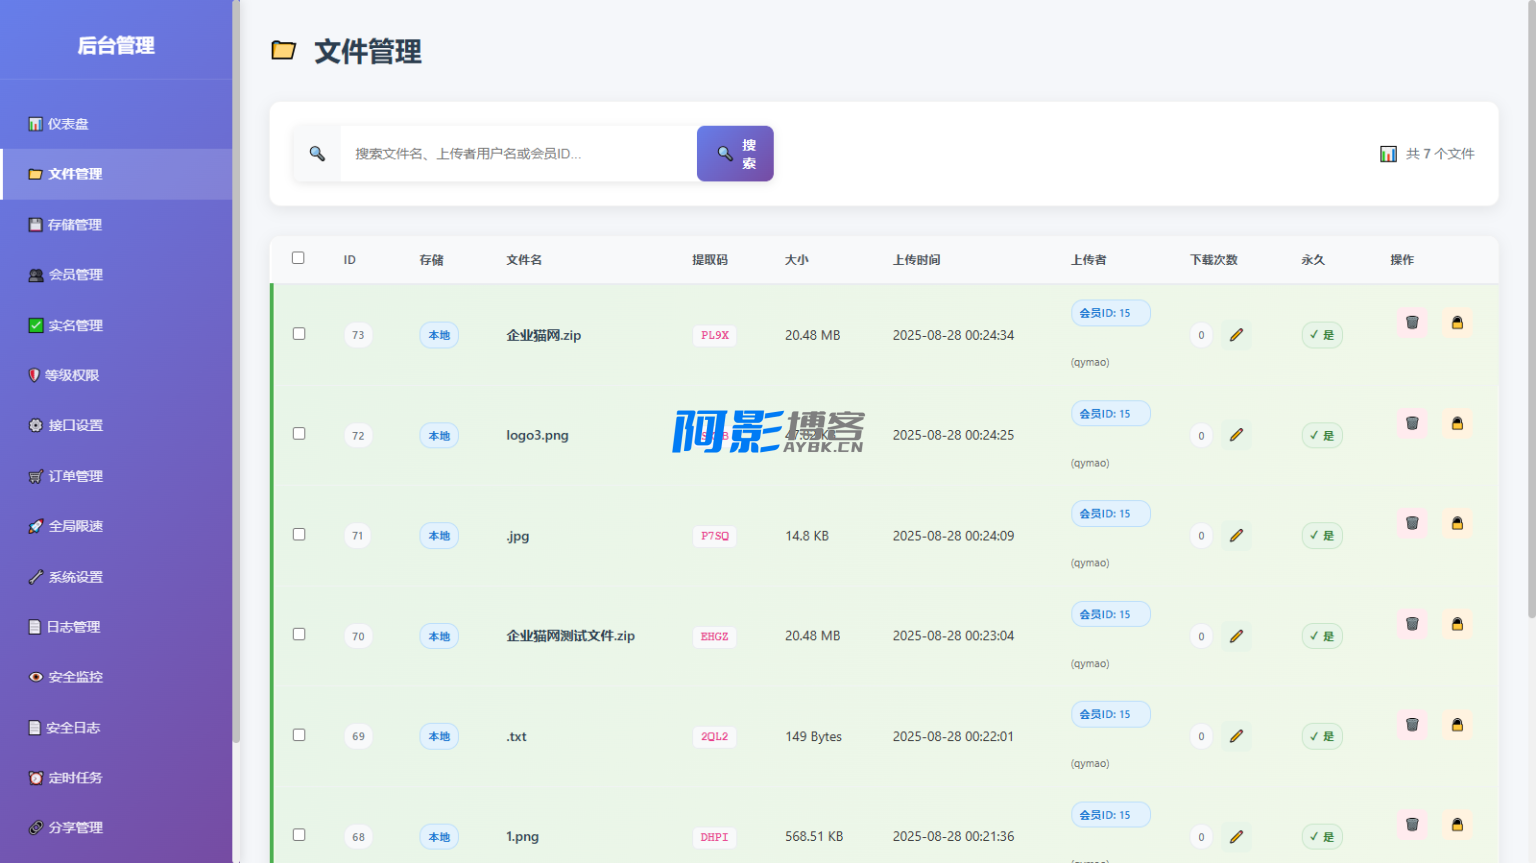1536x863 pixels.
Task: Open 存储管理 from the sidebar
Action: (x=74, y=225)
